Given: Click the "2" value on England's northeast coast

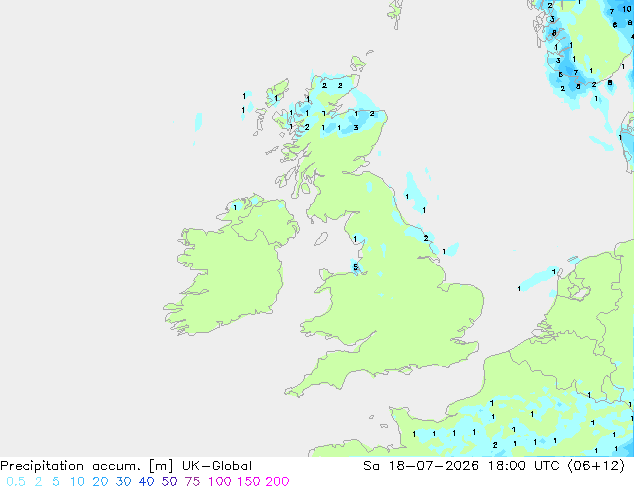Looking at the screenshot, I should (426, 238).
